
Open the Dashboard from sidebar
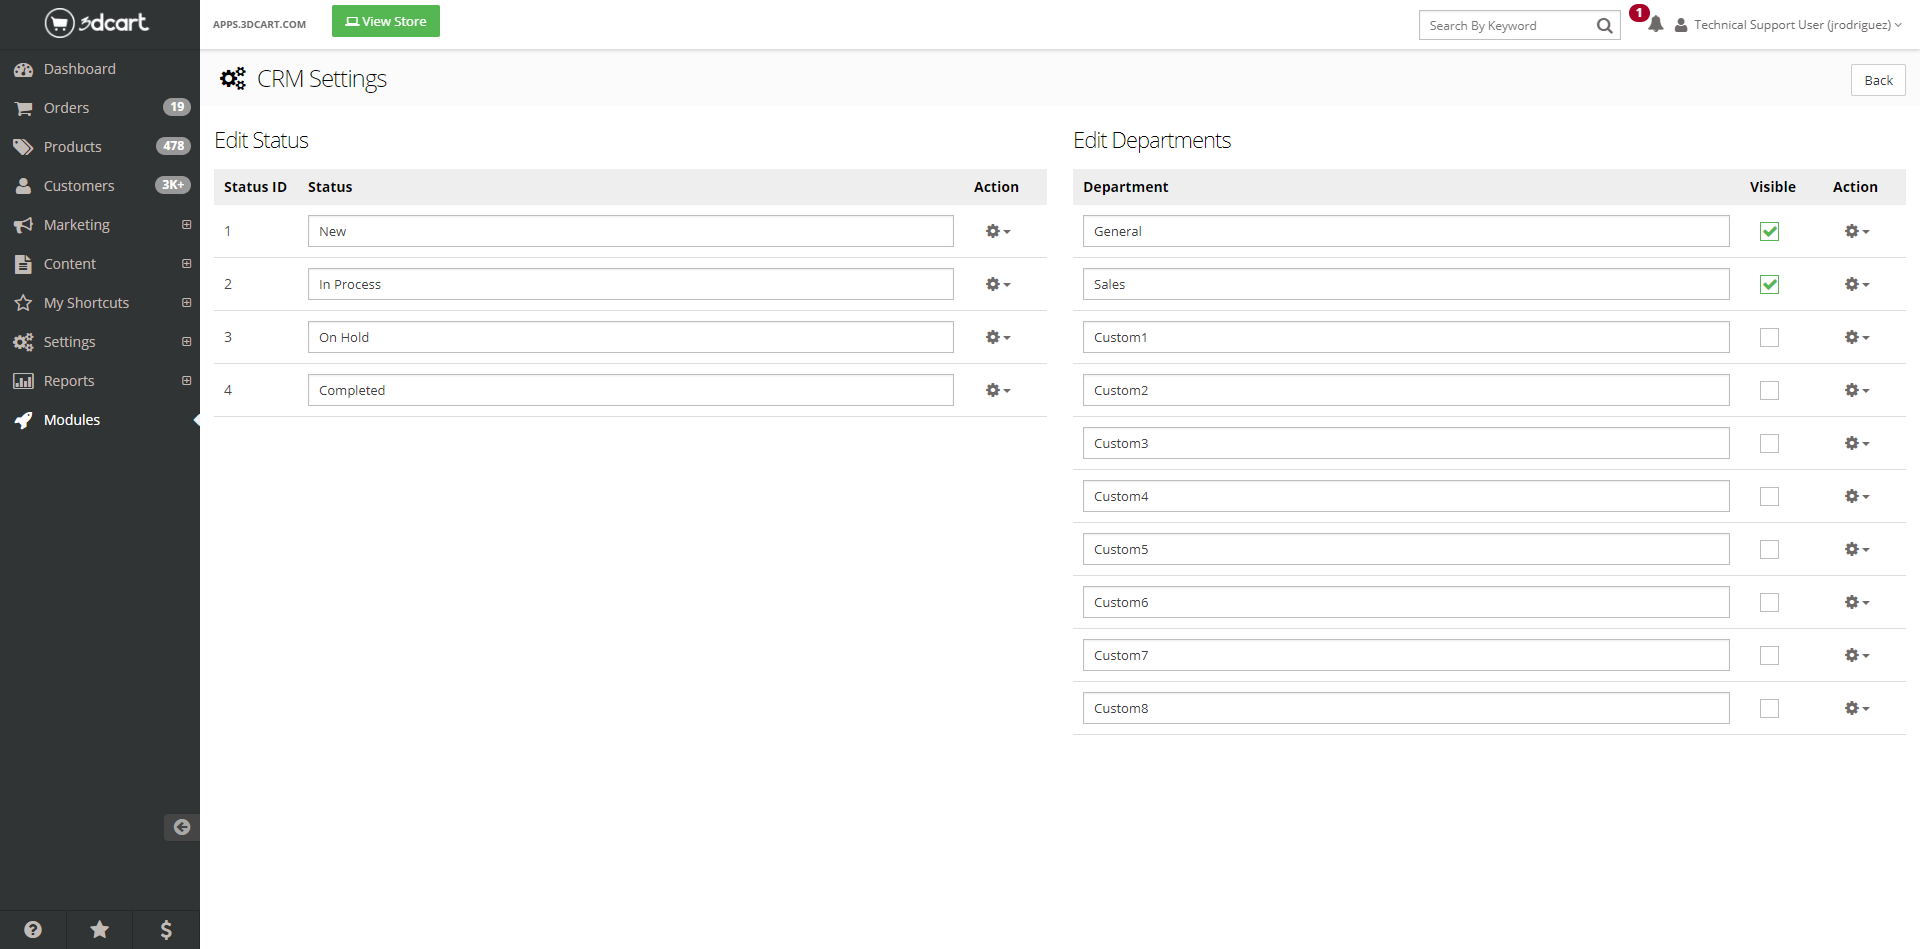pyautogui.click(x=79, y=69)
